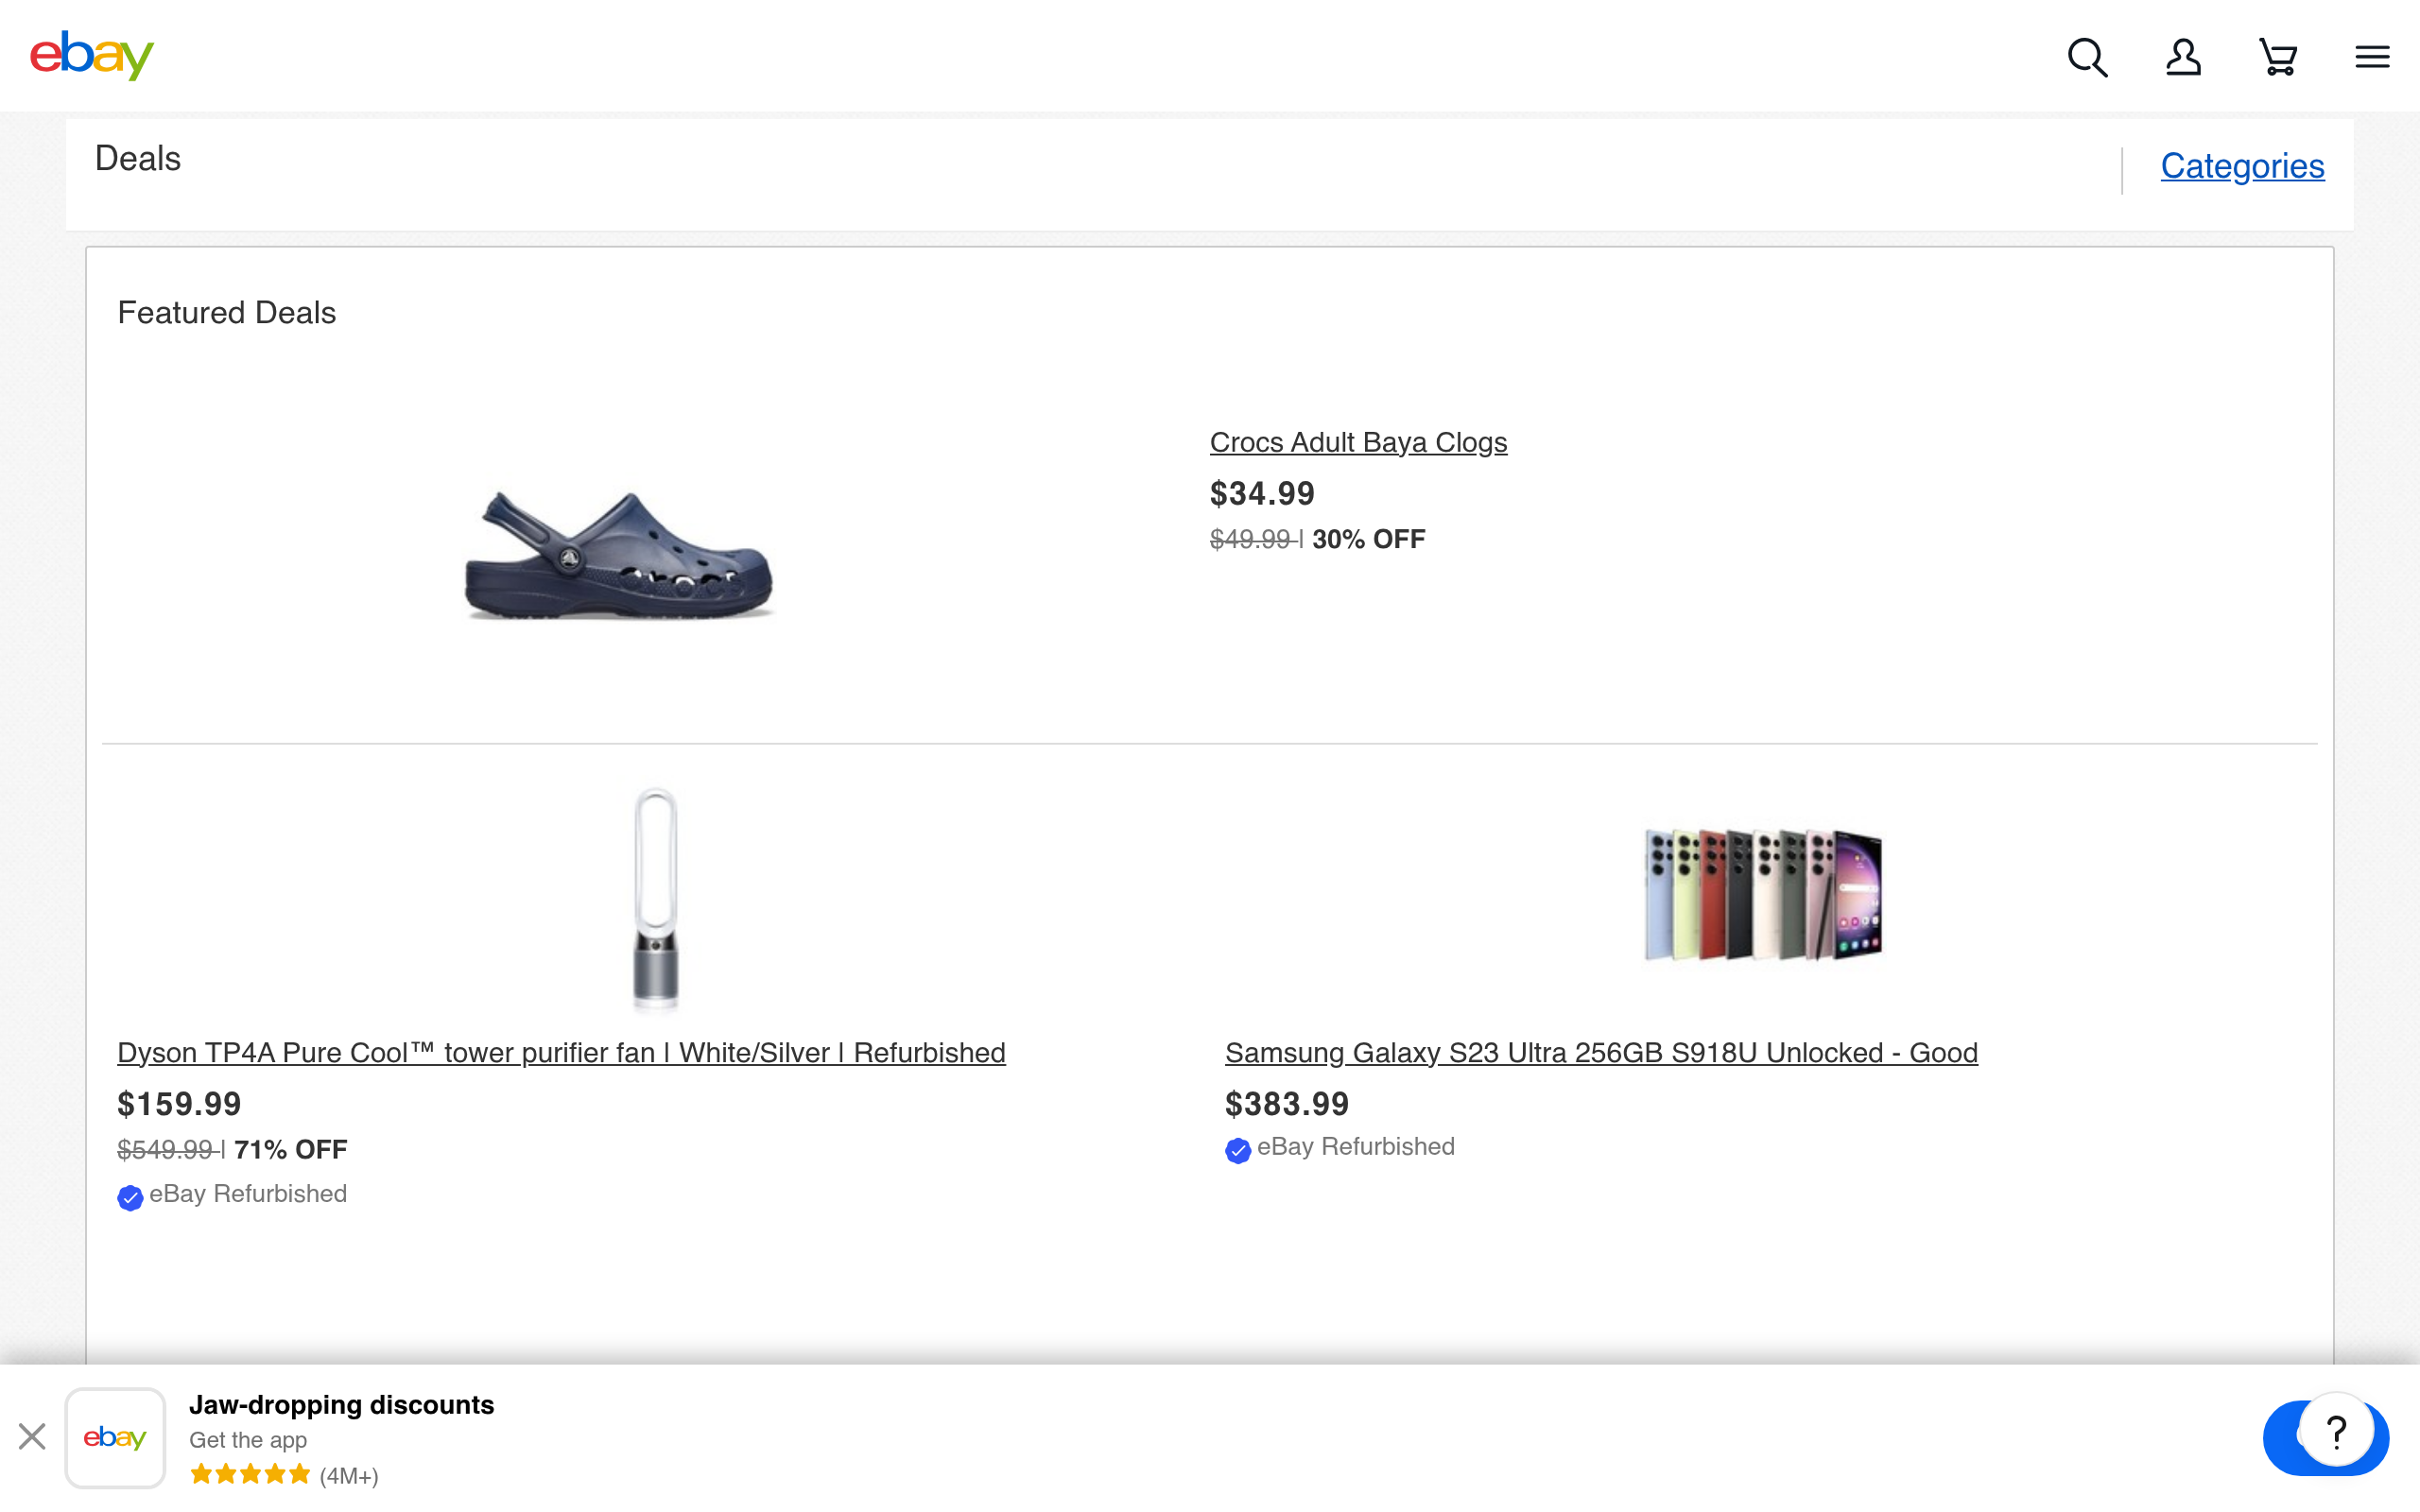
Task: Click the $383.99 Samsung price
Action: click(x=1287, y=1103)
